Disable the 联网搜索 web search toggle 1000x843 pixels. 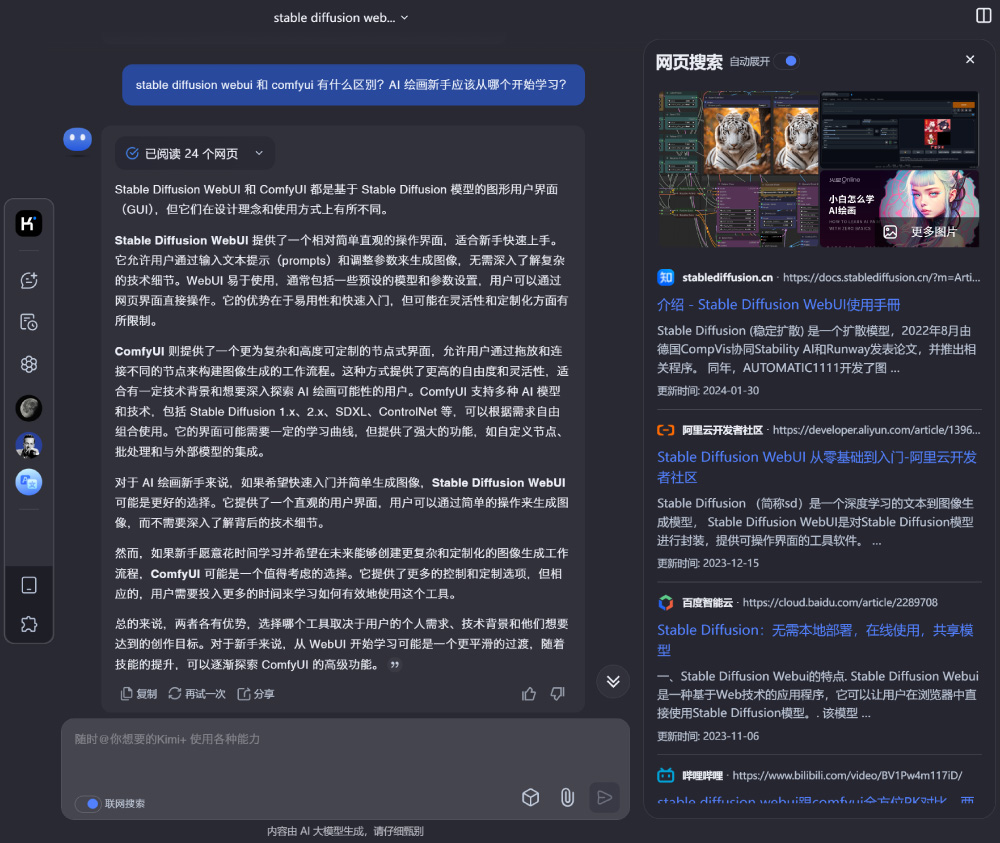[88, 804]
